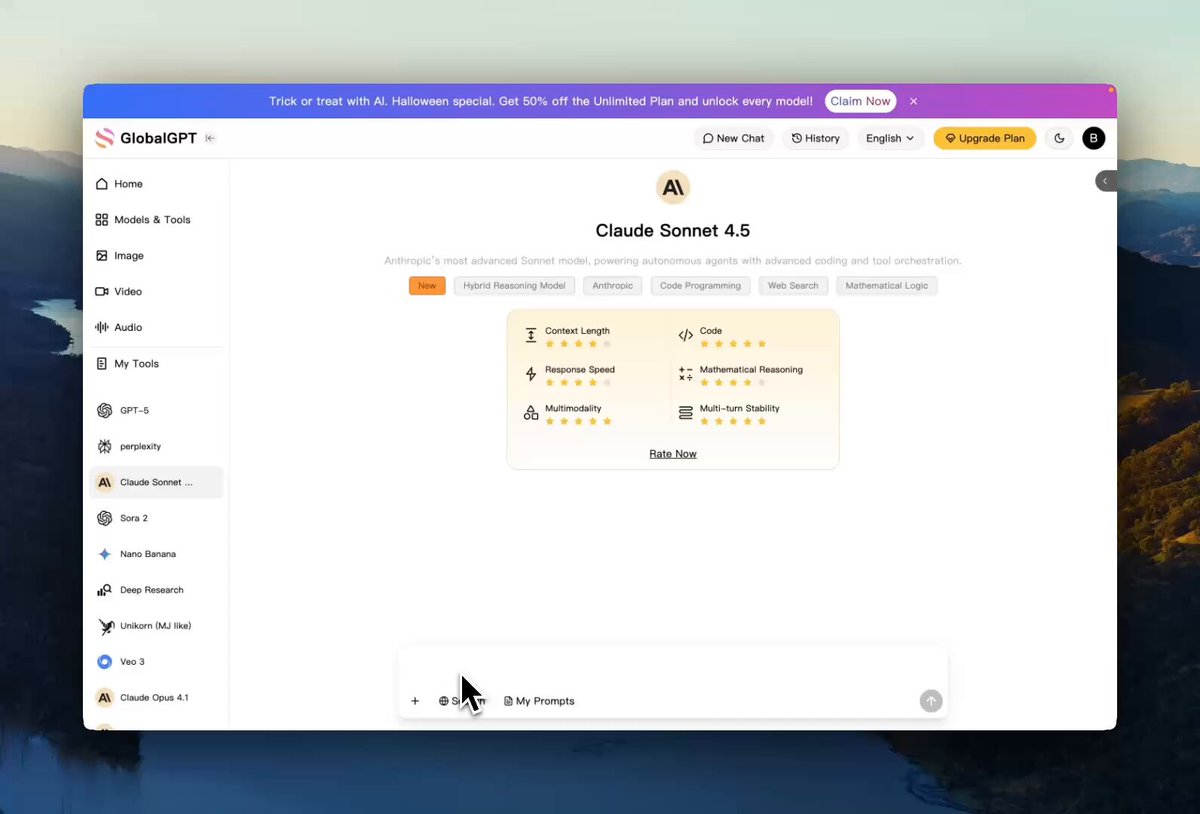Click the large Anthropic logo above the title
The image size is (1200, 814).
pyautogui.click(x=673, y=187)
